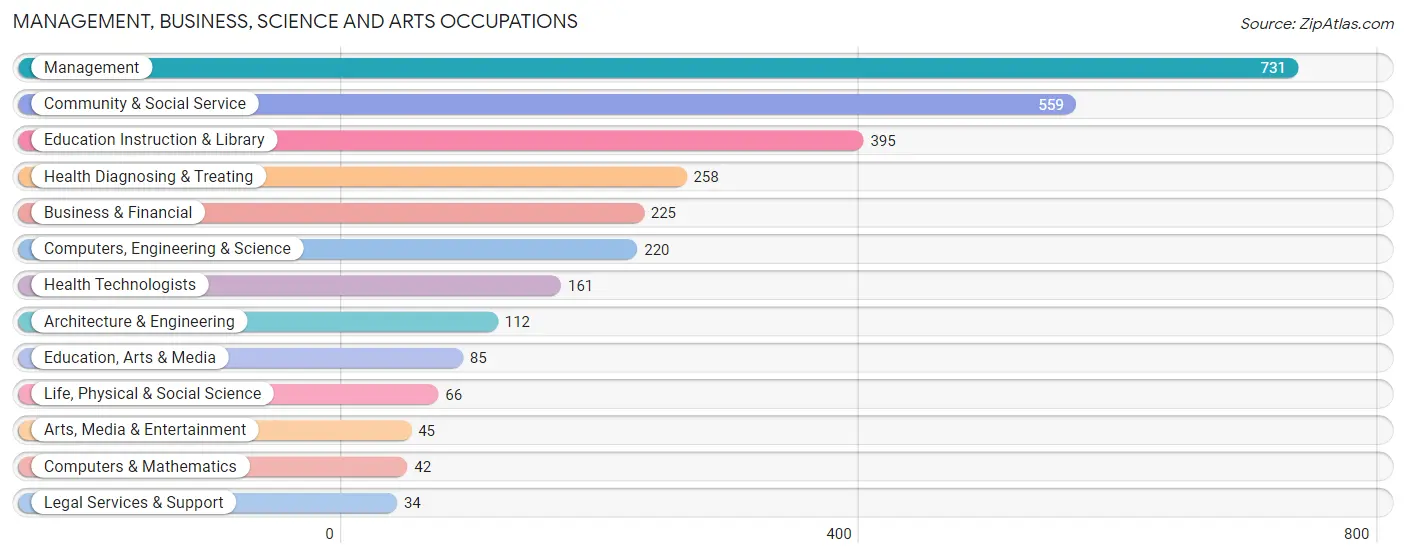This screenshot has width=1406, height=558.
Task: Click the Health Technologists bar
Action: (290, 285)
